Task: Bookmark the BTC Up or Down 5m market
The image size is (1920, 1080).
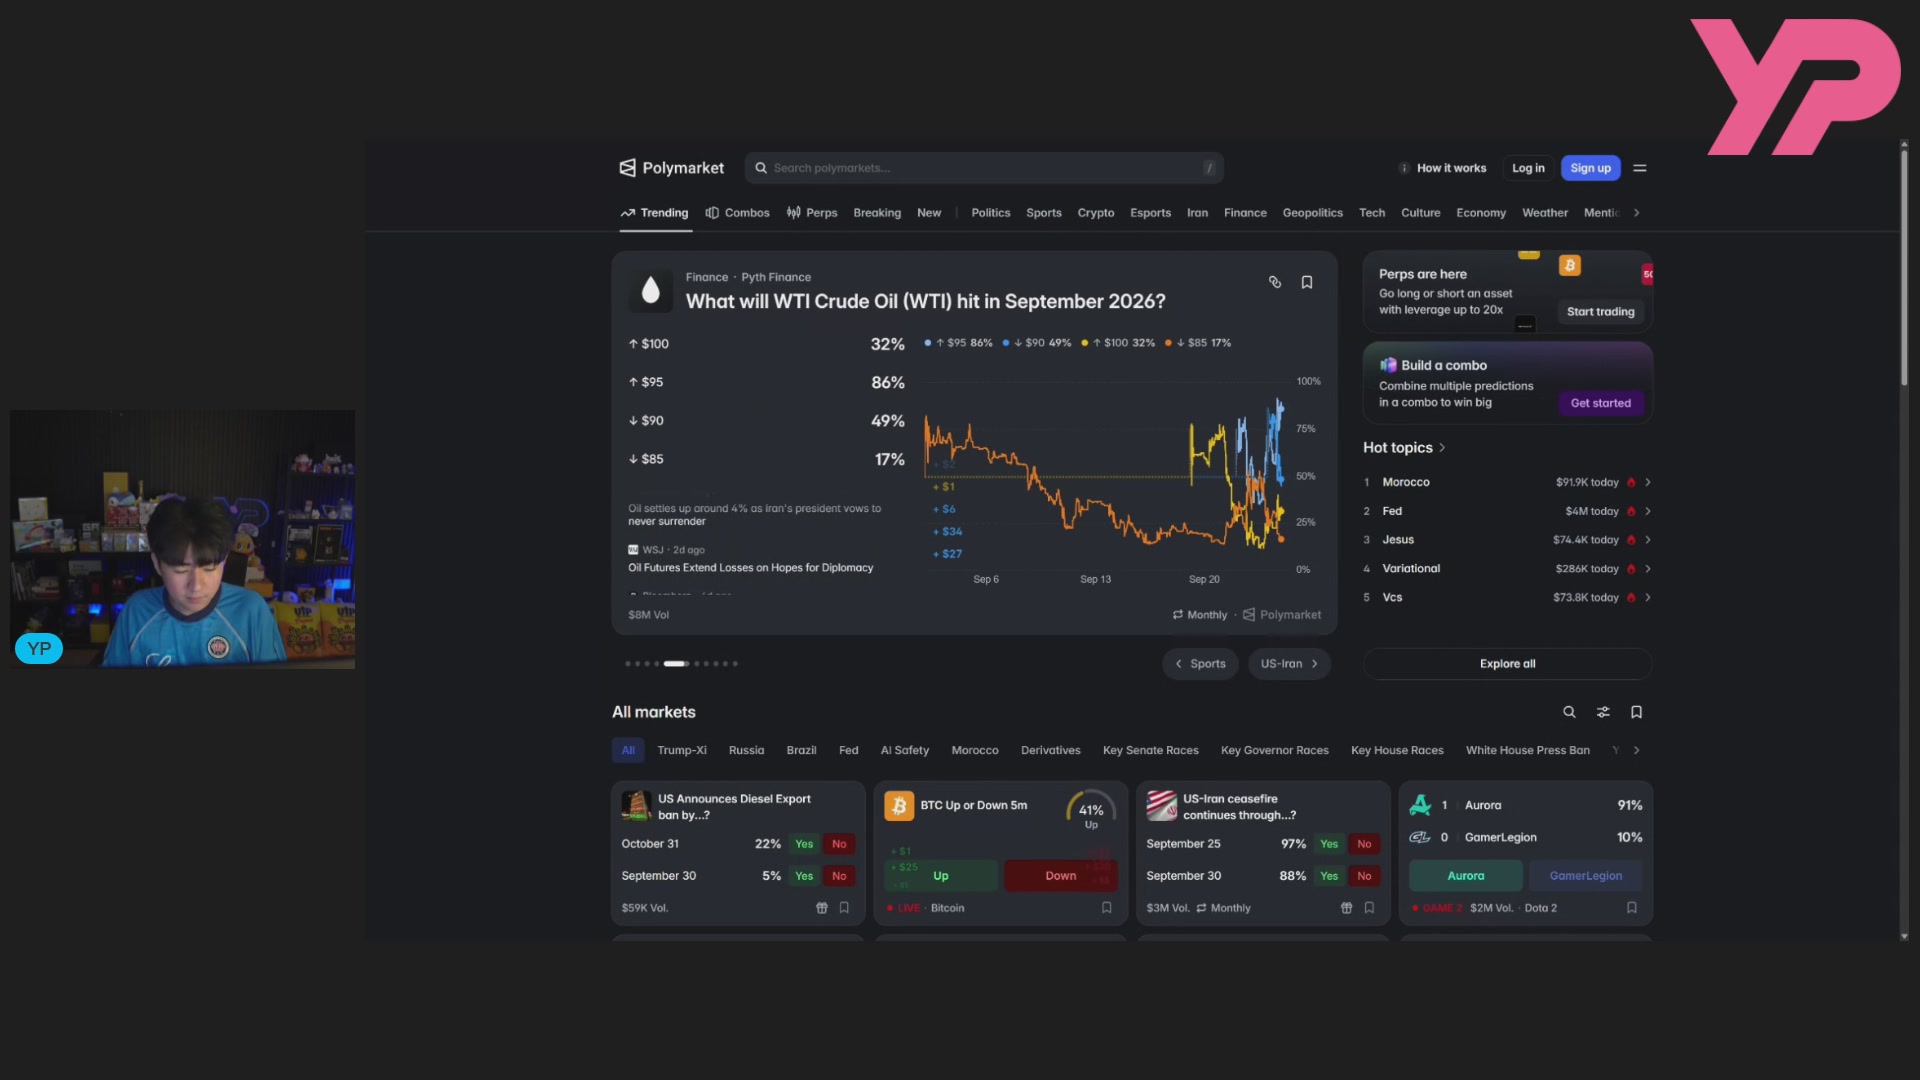Action: pyautogui.click(x=1107, y=908)
